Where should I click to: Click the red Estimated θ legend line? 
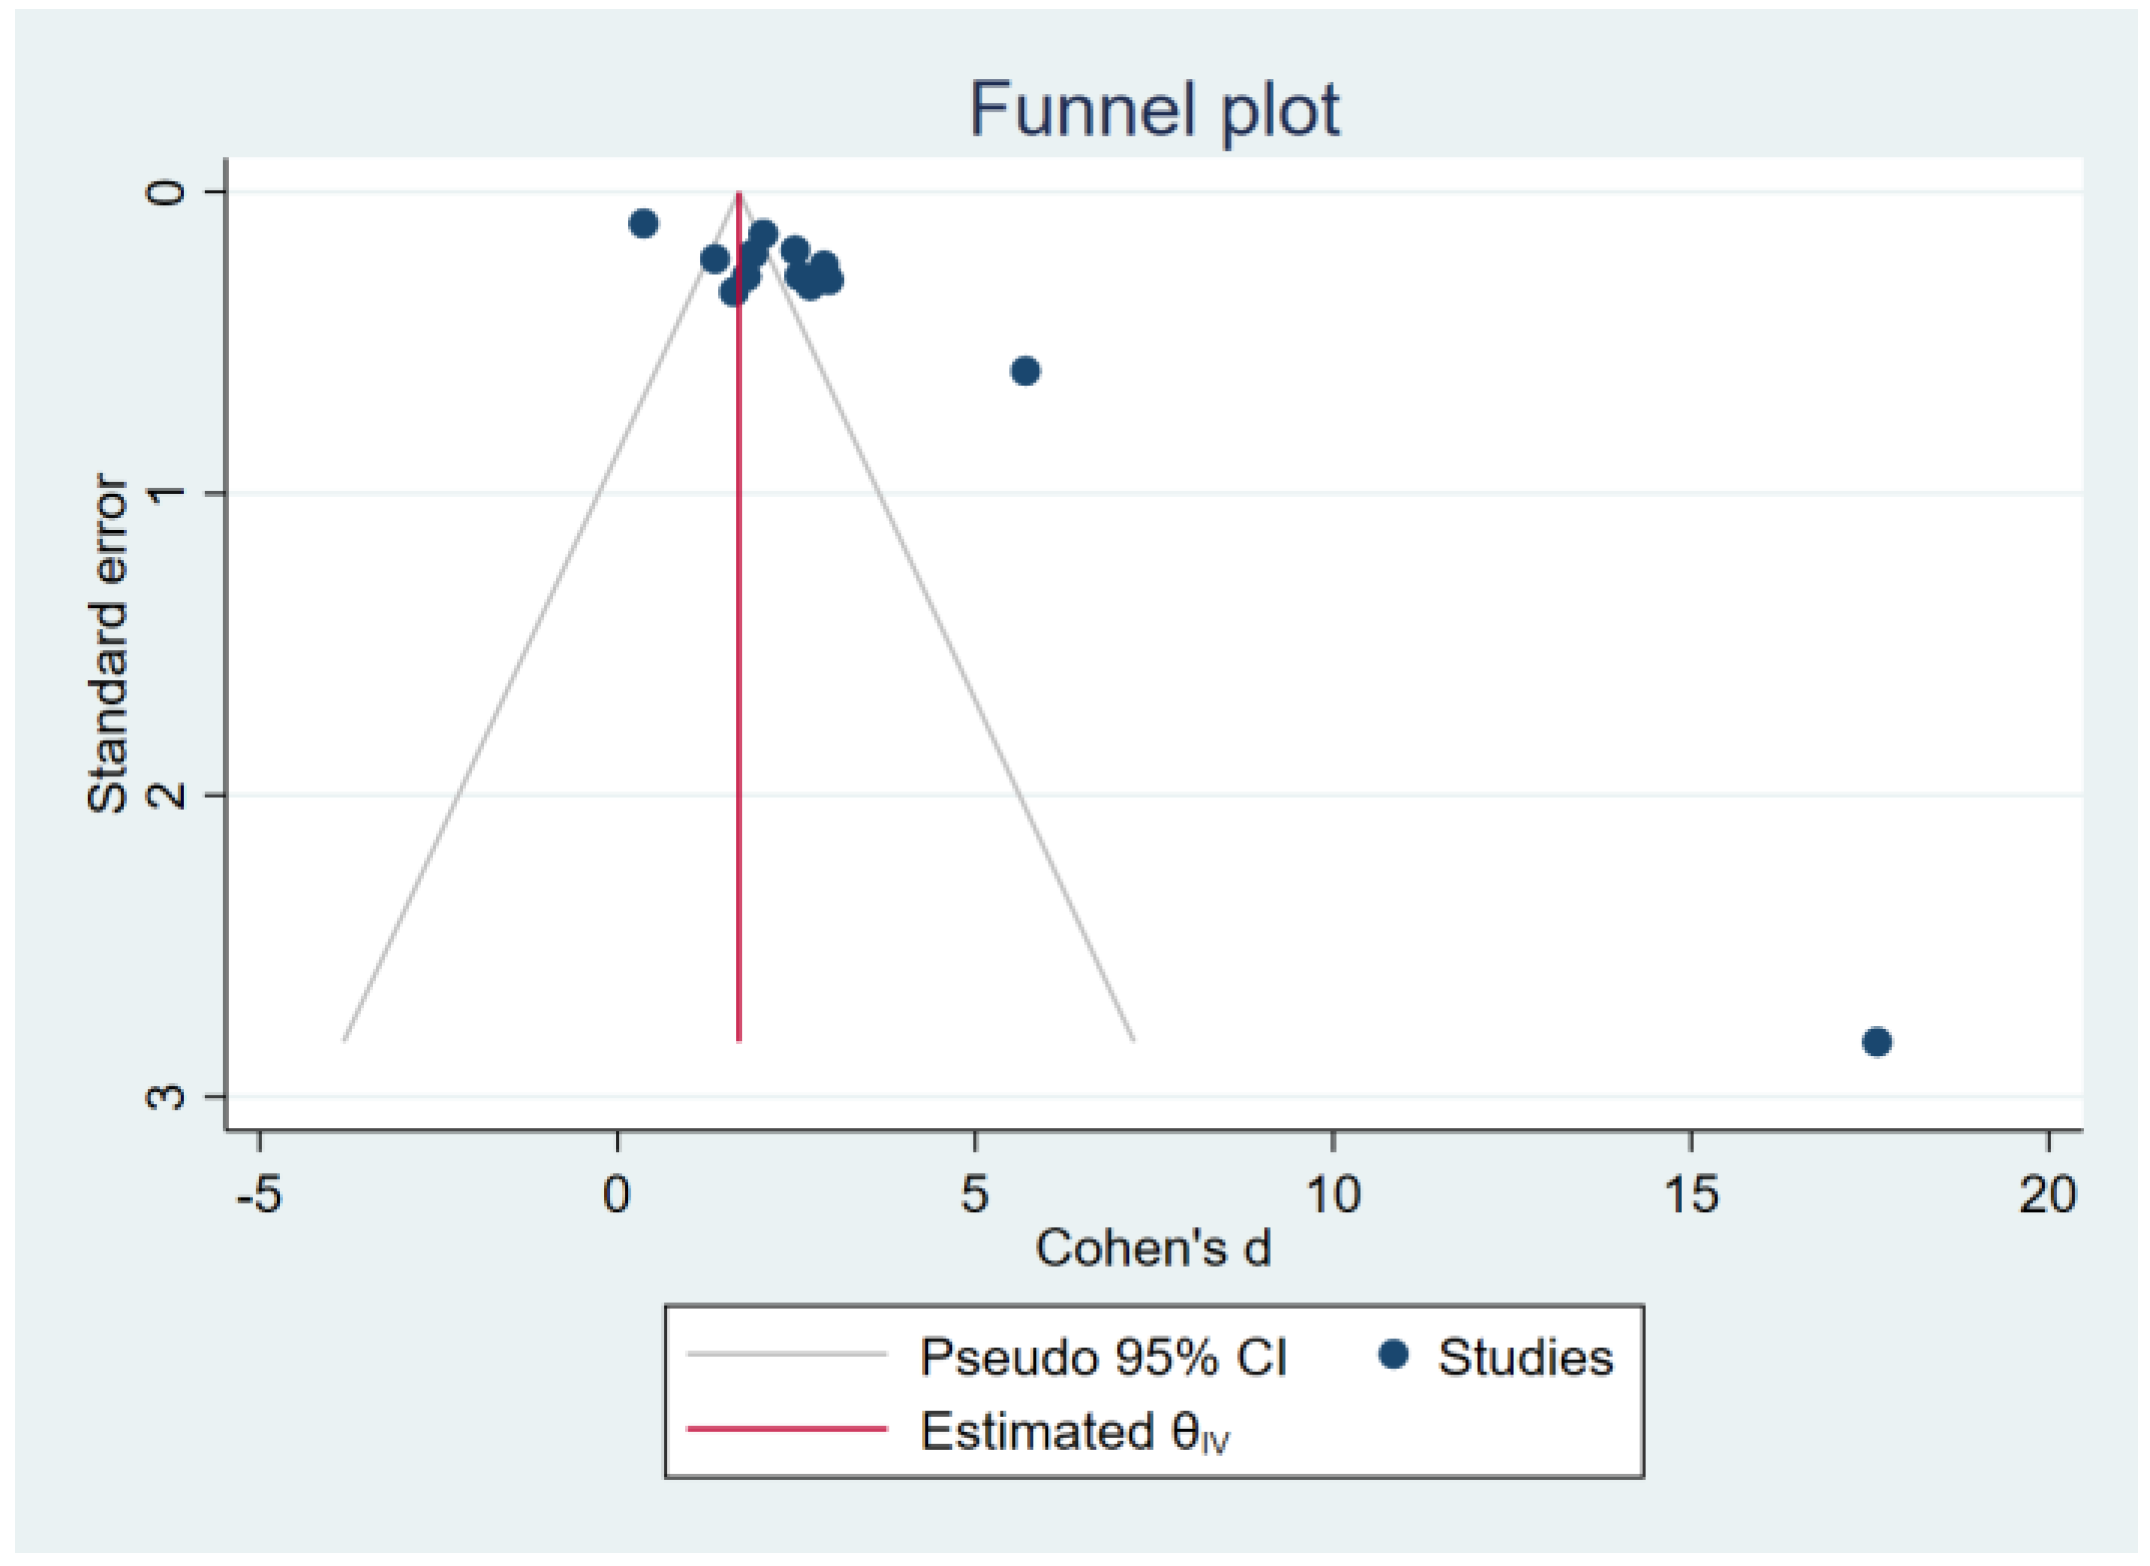(787, 1429)
